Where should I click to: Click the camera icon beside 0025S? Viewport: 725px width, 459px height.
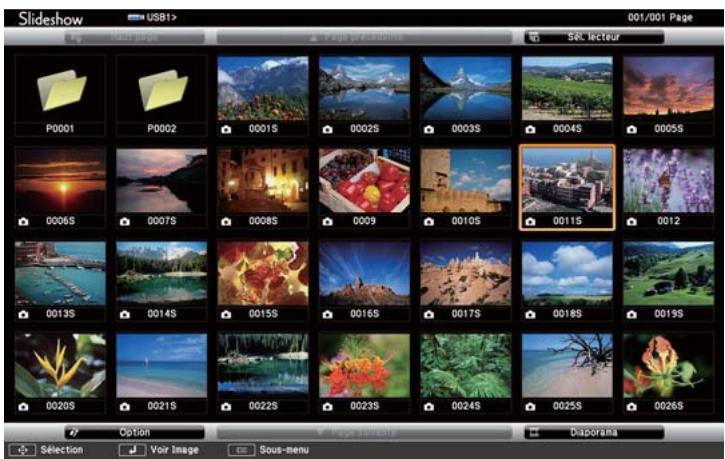(x=530, y=407)
